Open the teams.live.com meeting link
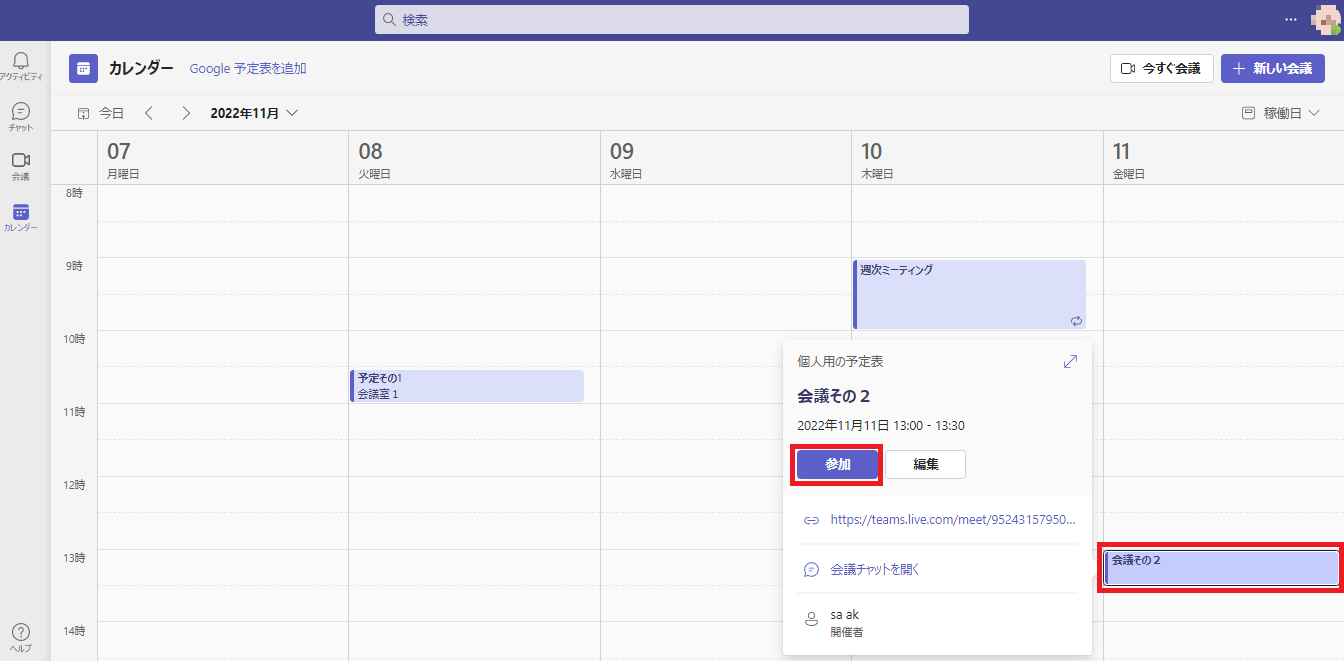1344x661 pixels. point(952,520)
